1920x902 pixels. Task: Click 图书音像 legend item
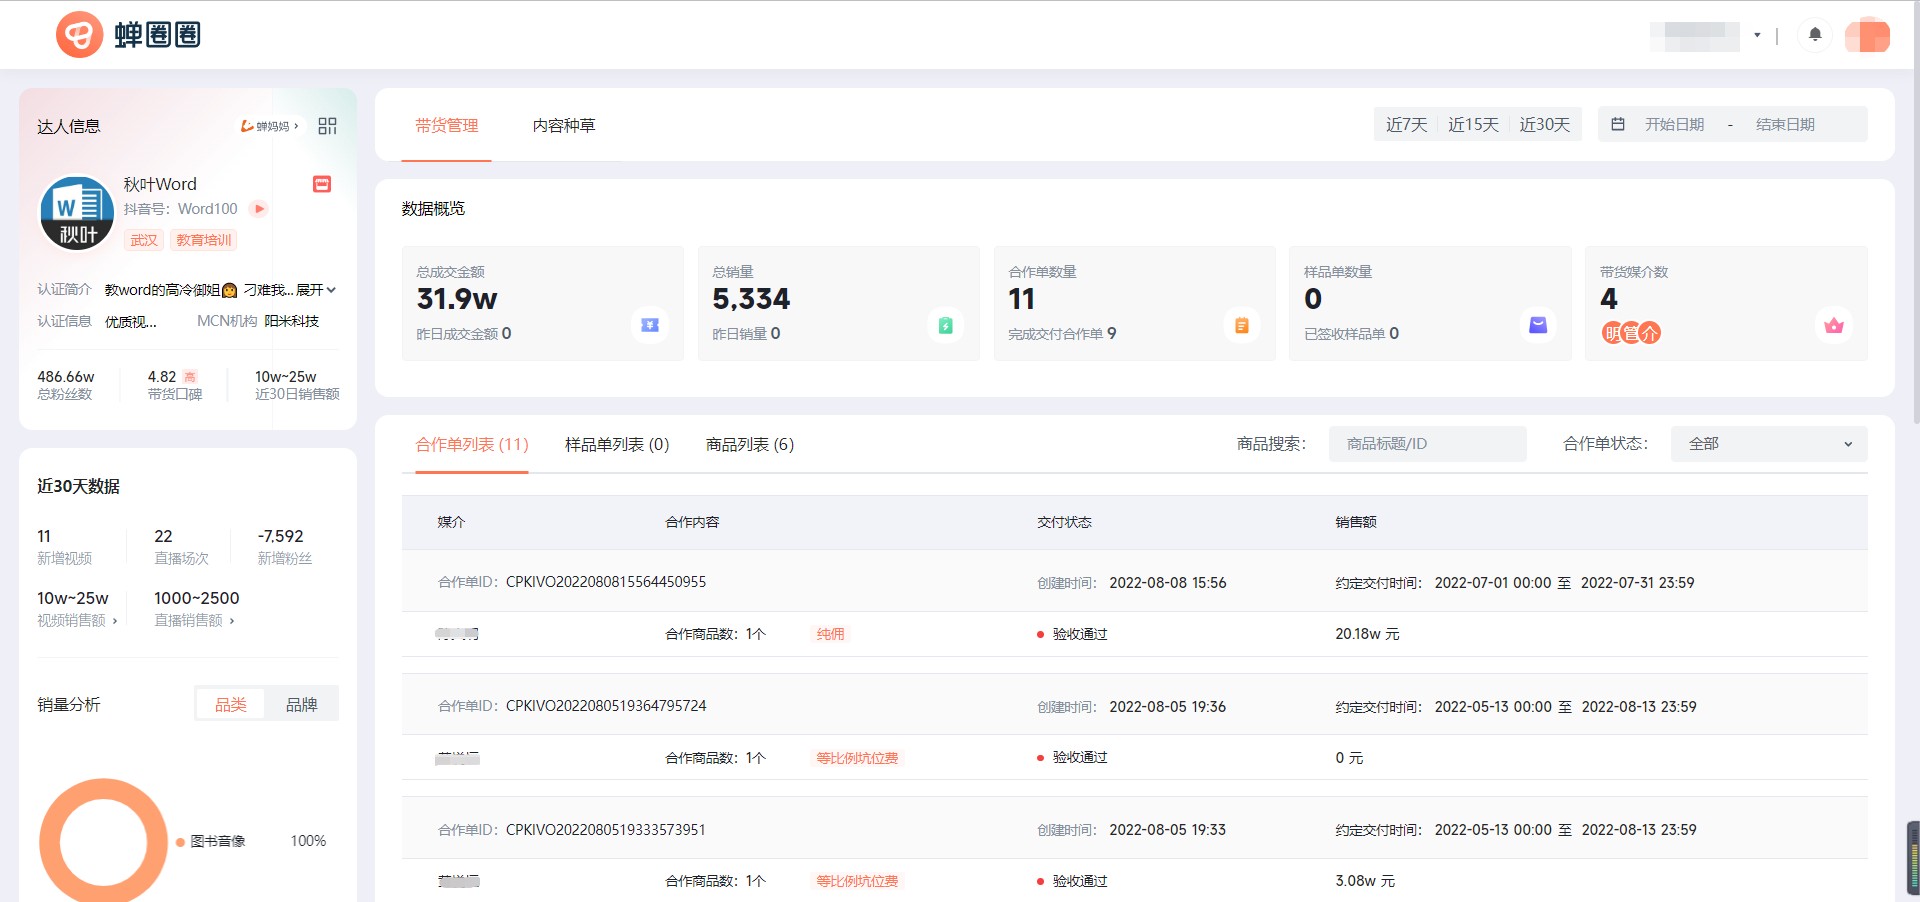pyautogui.click(x=211, y=841)
